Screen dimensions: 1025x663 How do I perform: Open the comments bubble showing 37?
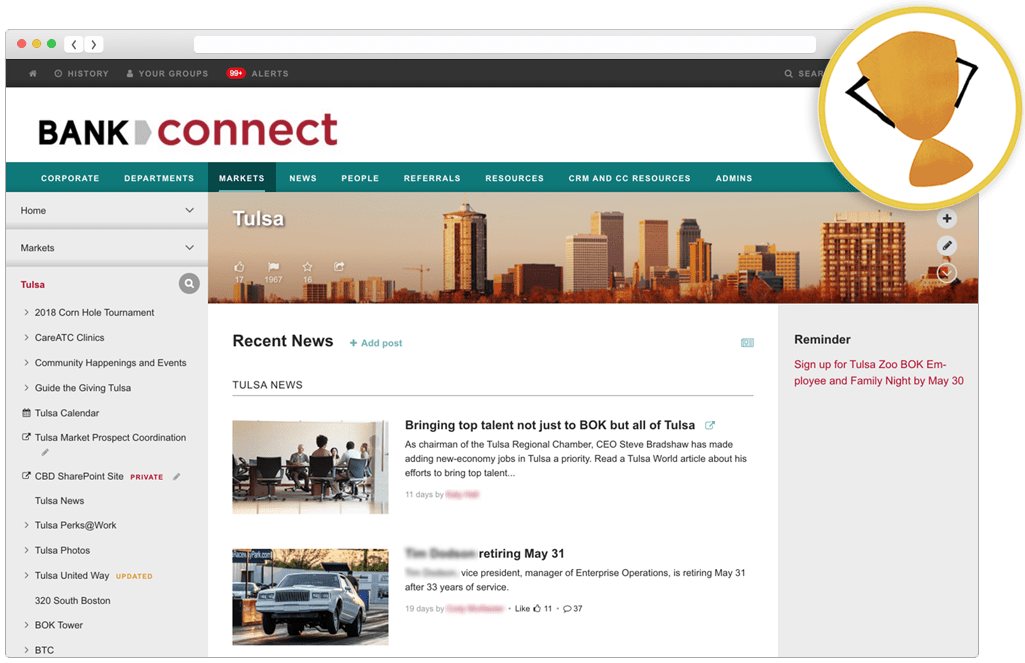567,609
